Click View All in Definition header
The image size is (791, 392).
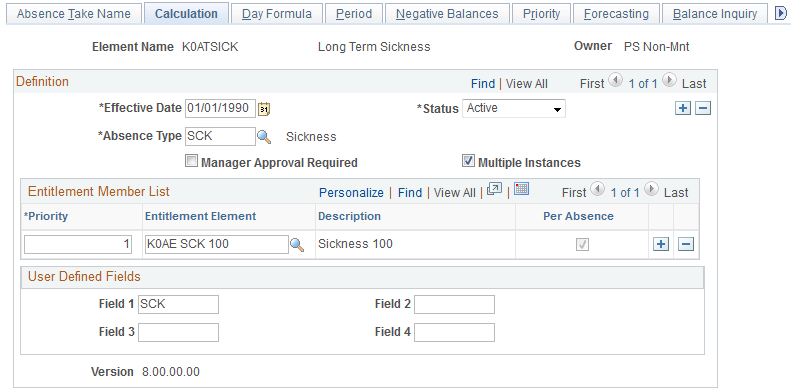(x=527, y=84)
